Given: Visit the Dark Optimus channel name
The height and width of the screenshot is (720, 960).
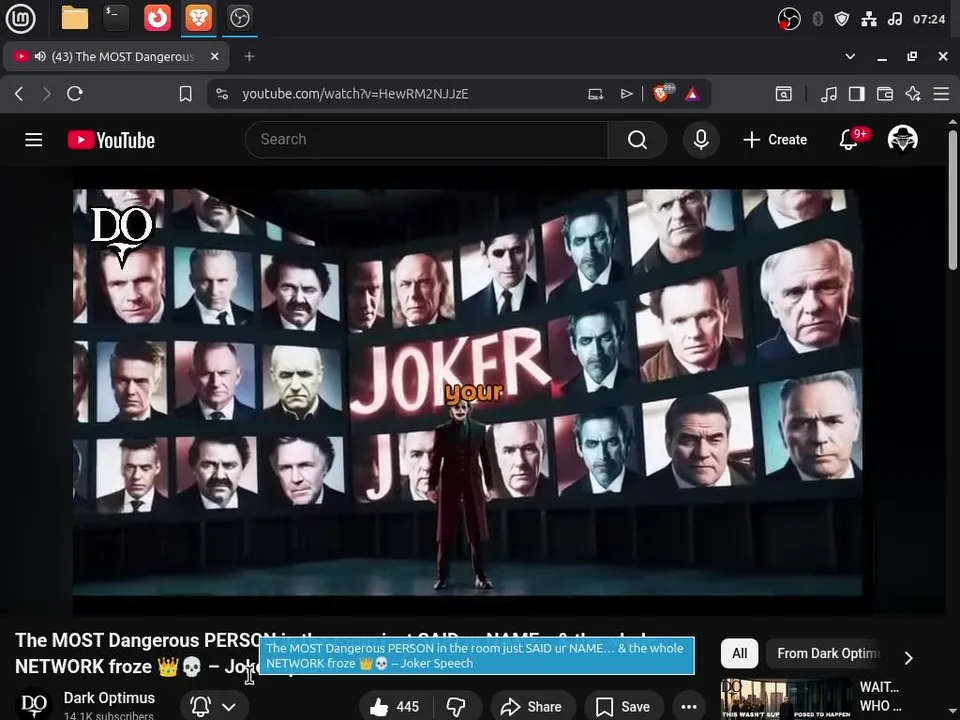Looking at the screenshot, I should [x=110, y=697].
